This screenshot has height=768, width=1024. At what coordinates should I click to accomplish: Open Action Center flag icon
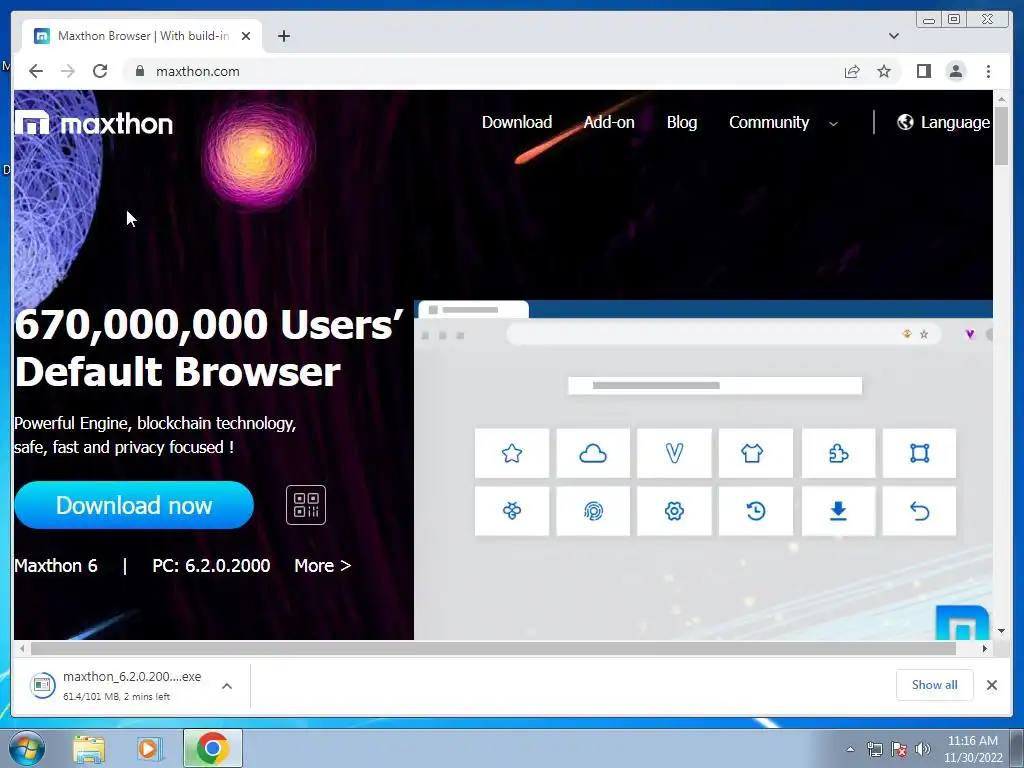click(x=899, y=749)
